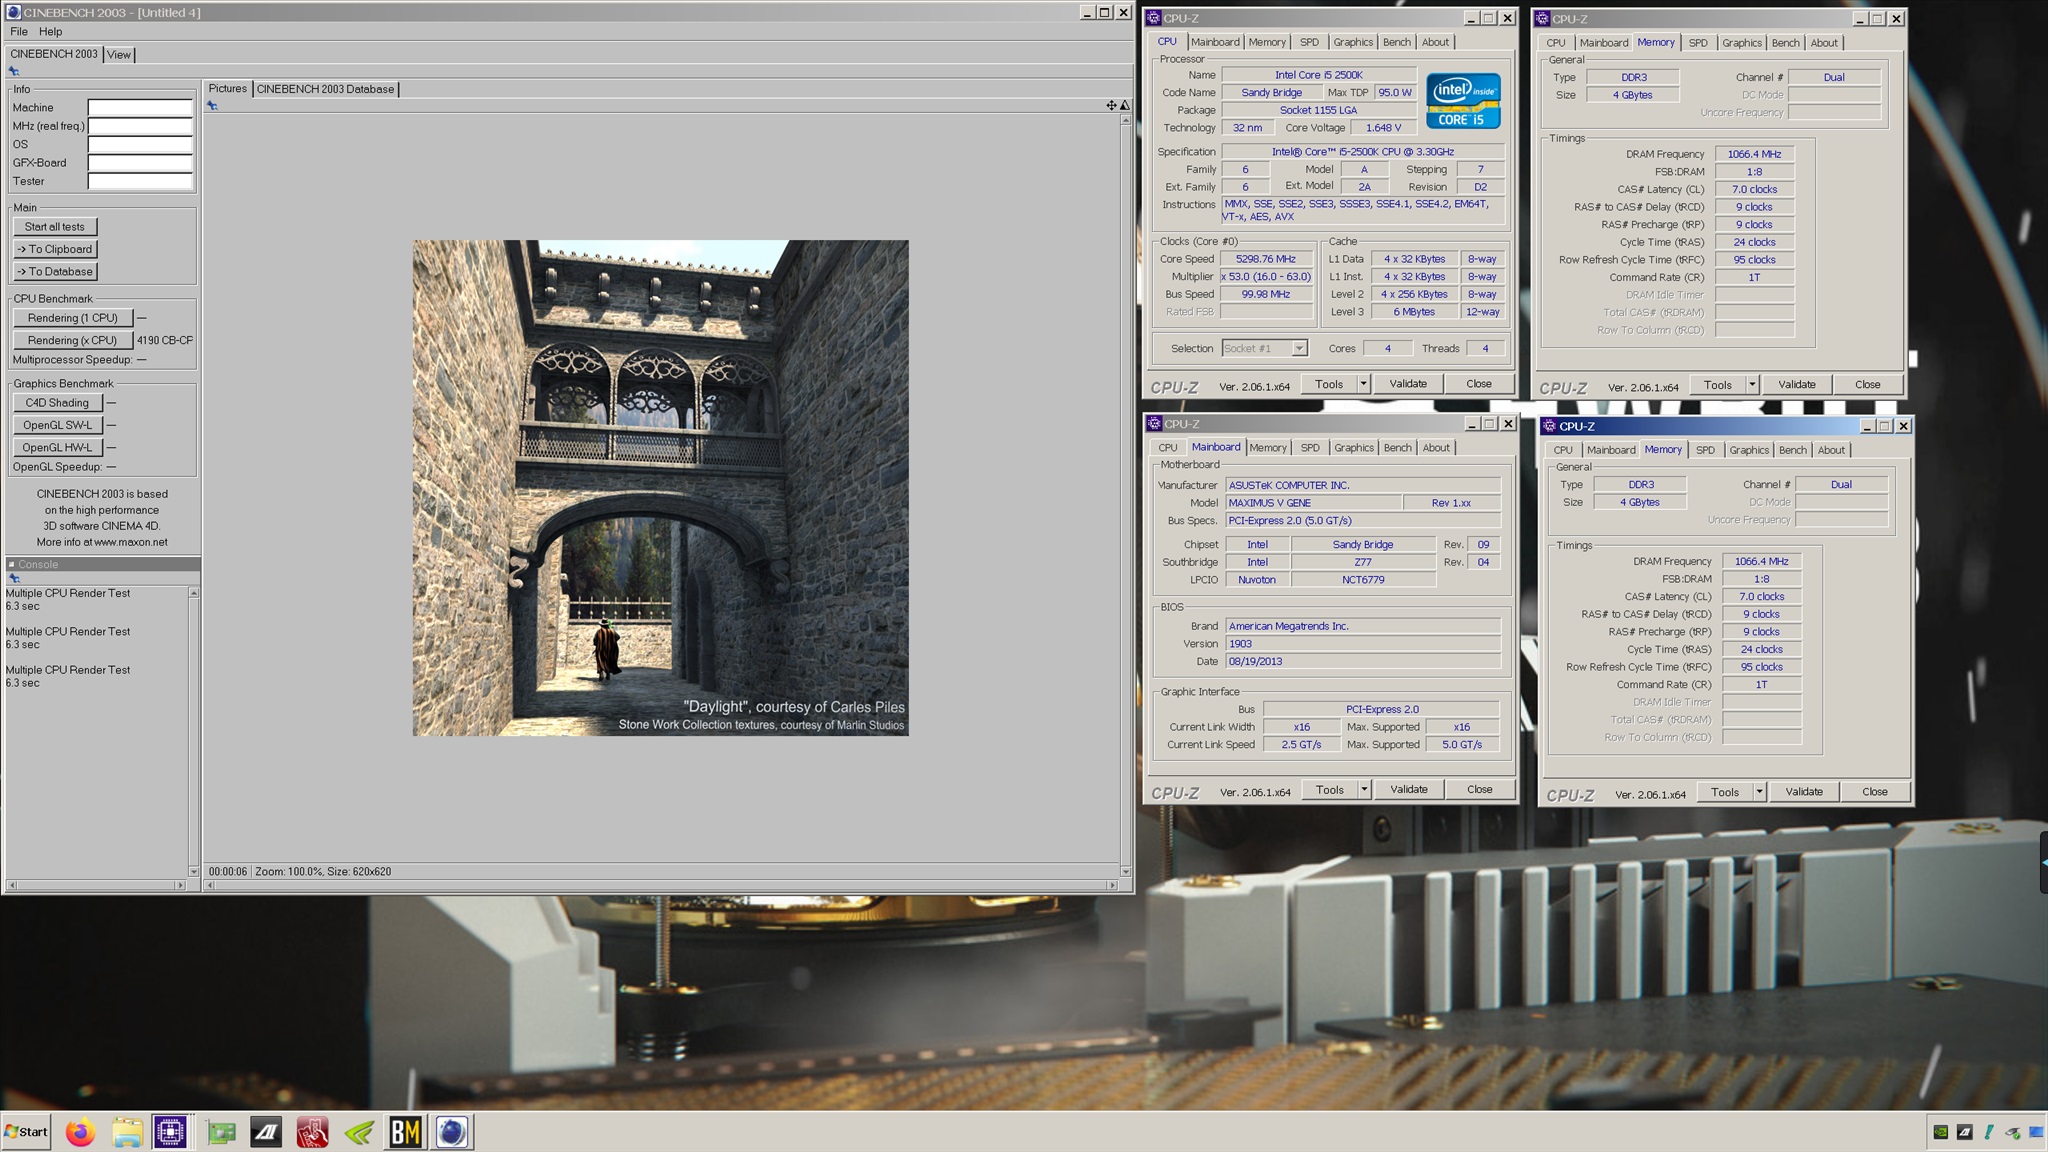Click Start all tests button

coord(55,227)
